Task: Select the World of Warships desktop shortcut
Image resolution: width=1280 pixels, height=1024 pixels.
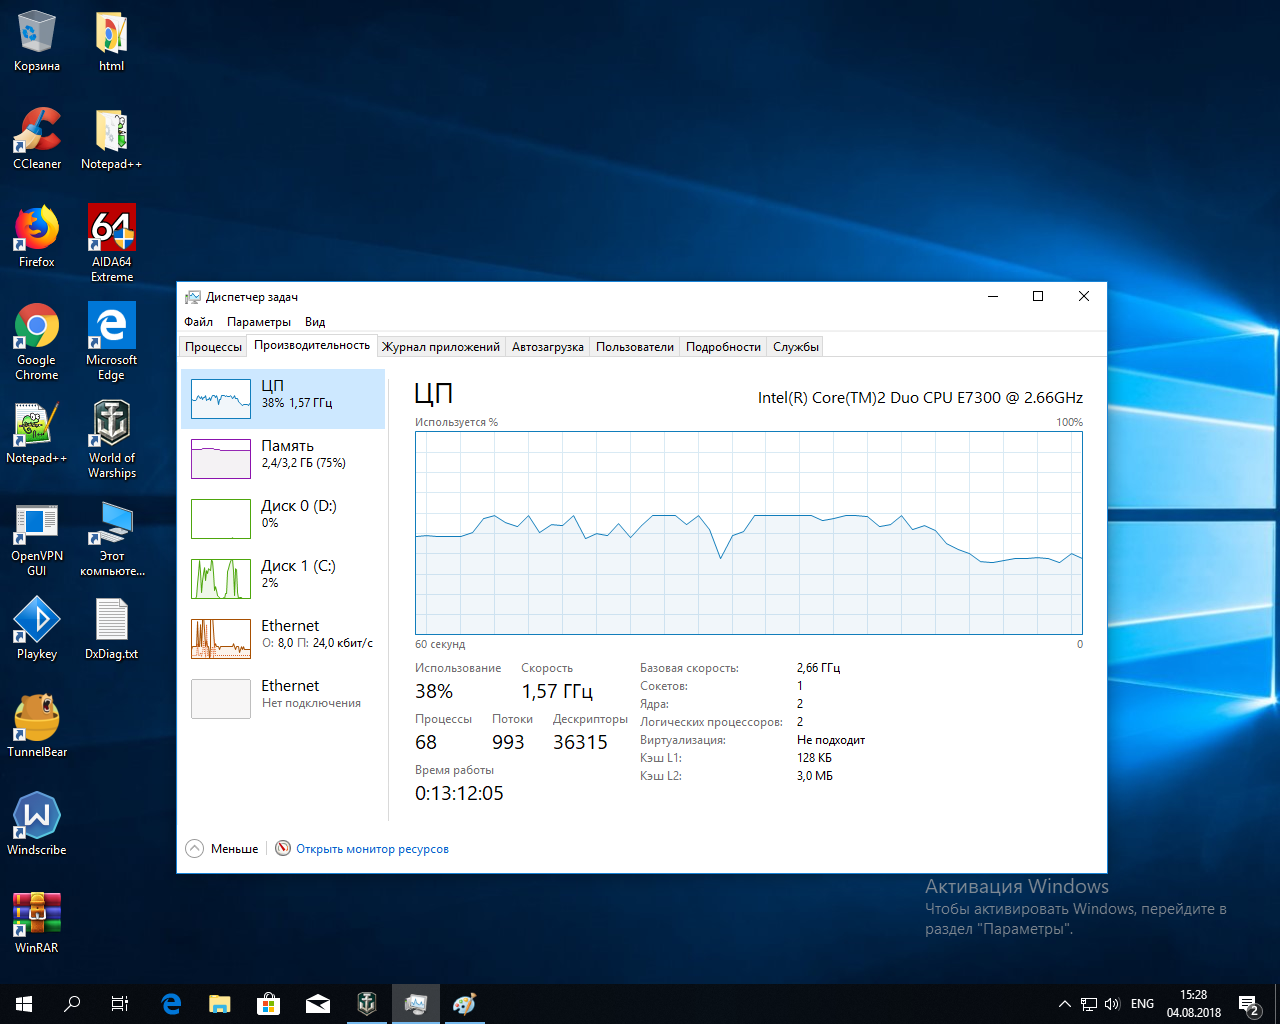Action: point(112,439)
